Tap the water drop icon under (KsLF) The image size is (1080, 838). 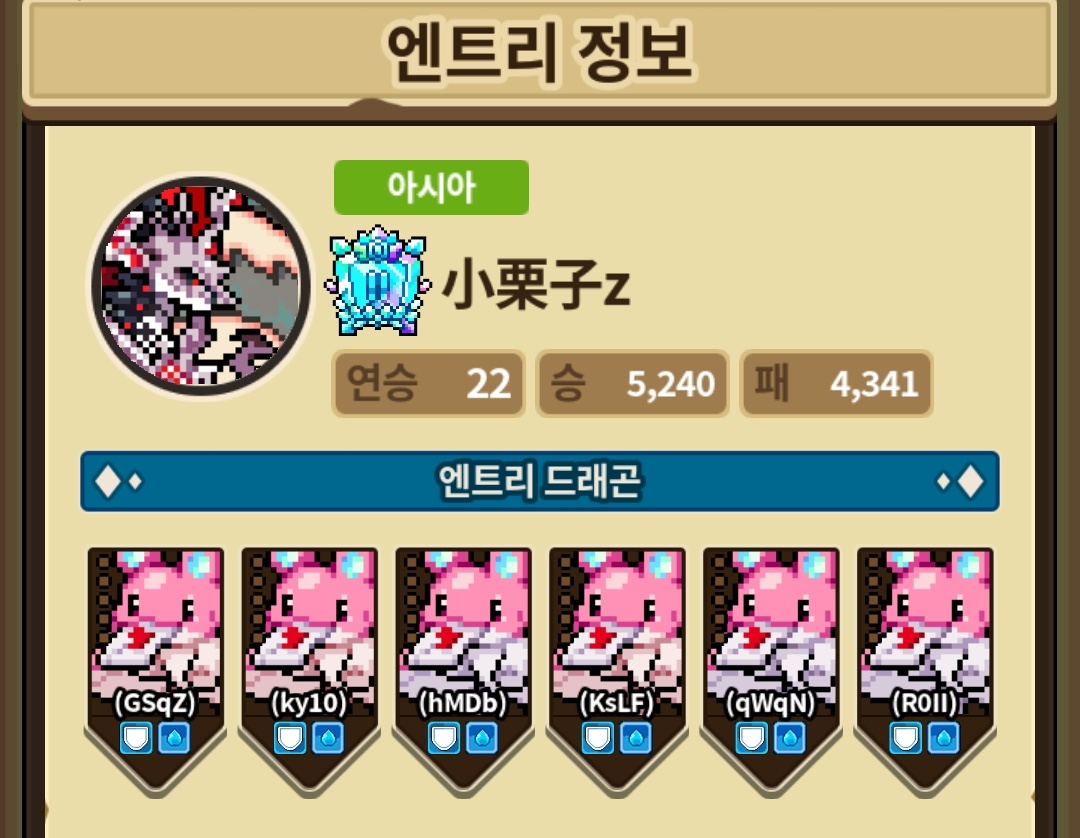tap(636, 738)
